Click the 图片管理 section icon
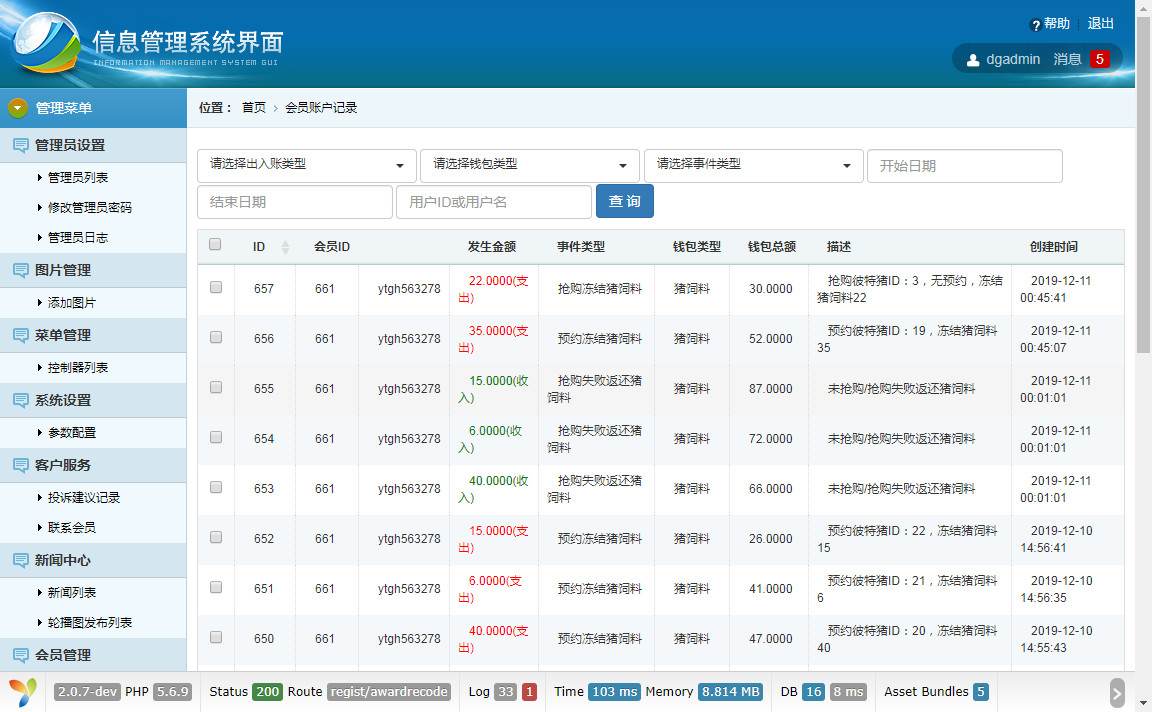Image resolution: width=1152 pixels, height=712 pixels. tap(20, 270)
